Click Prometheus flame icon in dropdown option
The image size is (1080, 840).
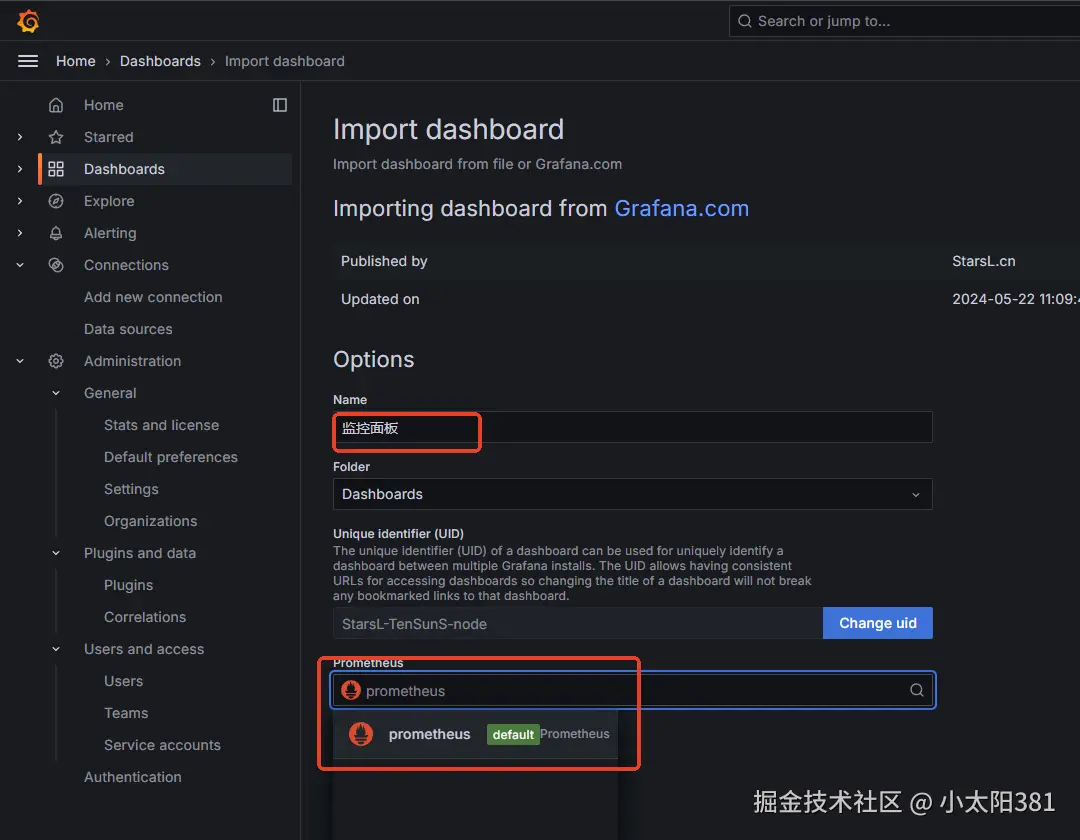click(x=361, y=734)
